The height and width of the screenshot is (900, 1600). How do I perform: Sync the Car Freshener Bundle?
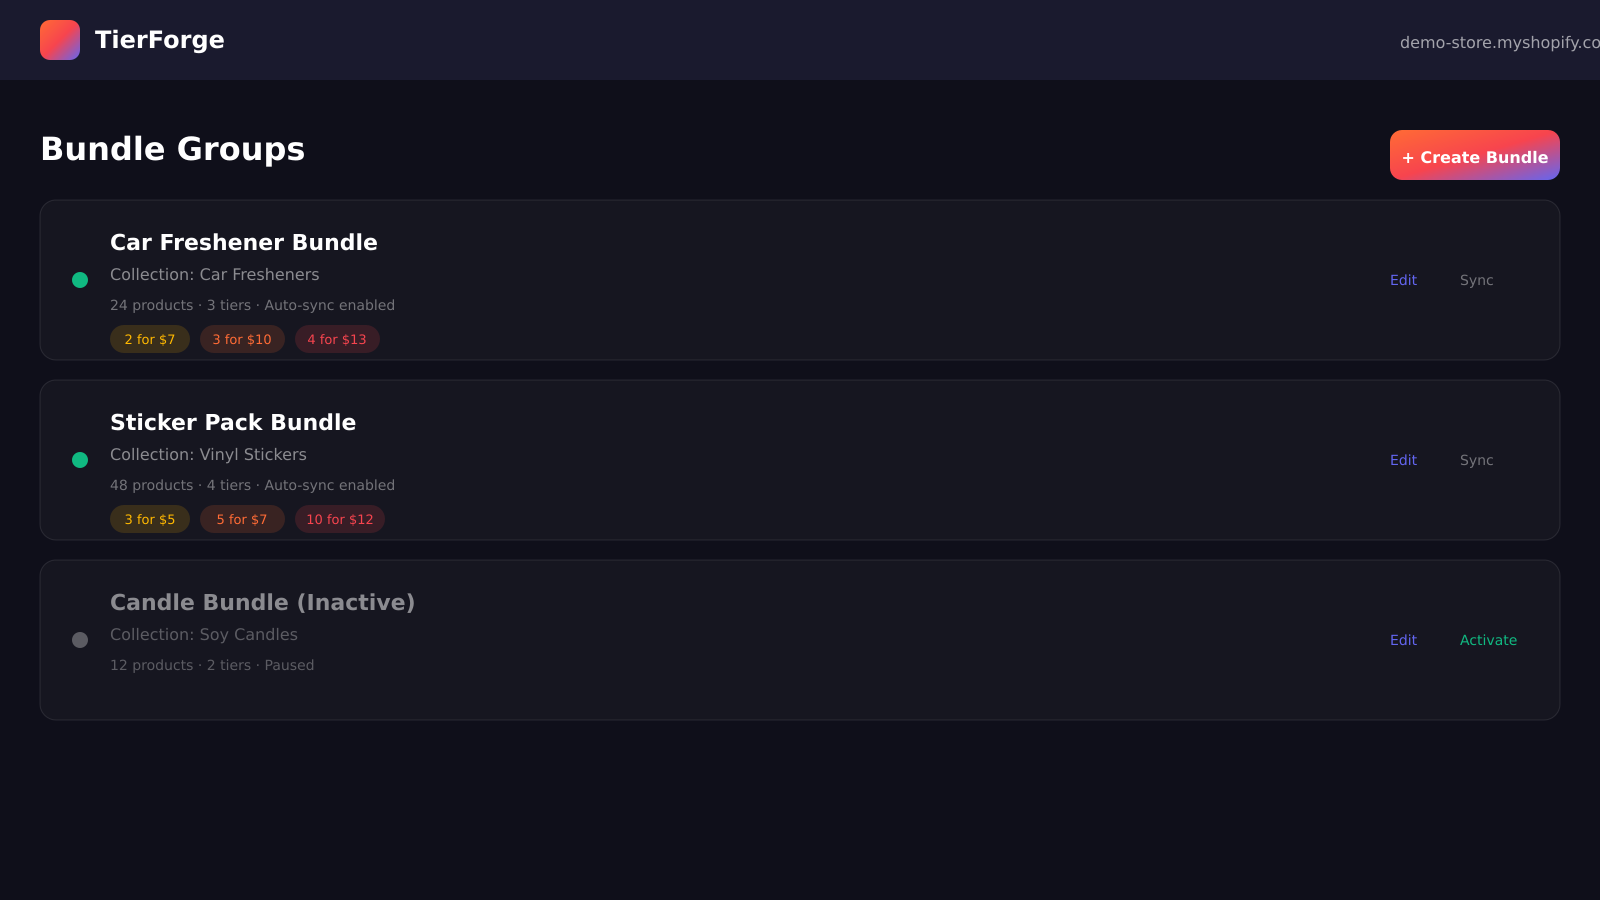1476,280
